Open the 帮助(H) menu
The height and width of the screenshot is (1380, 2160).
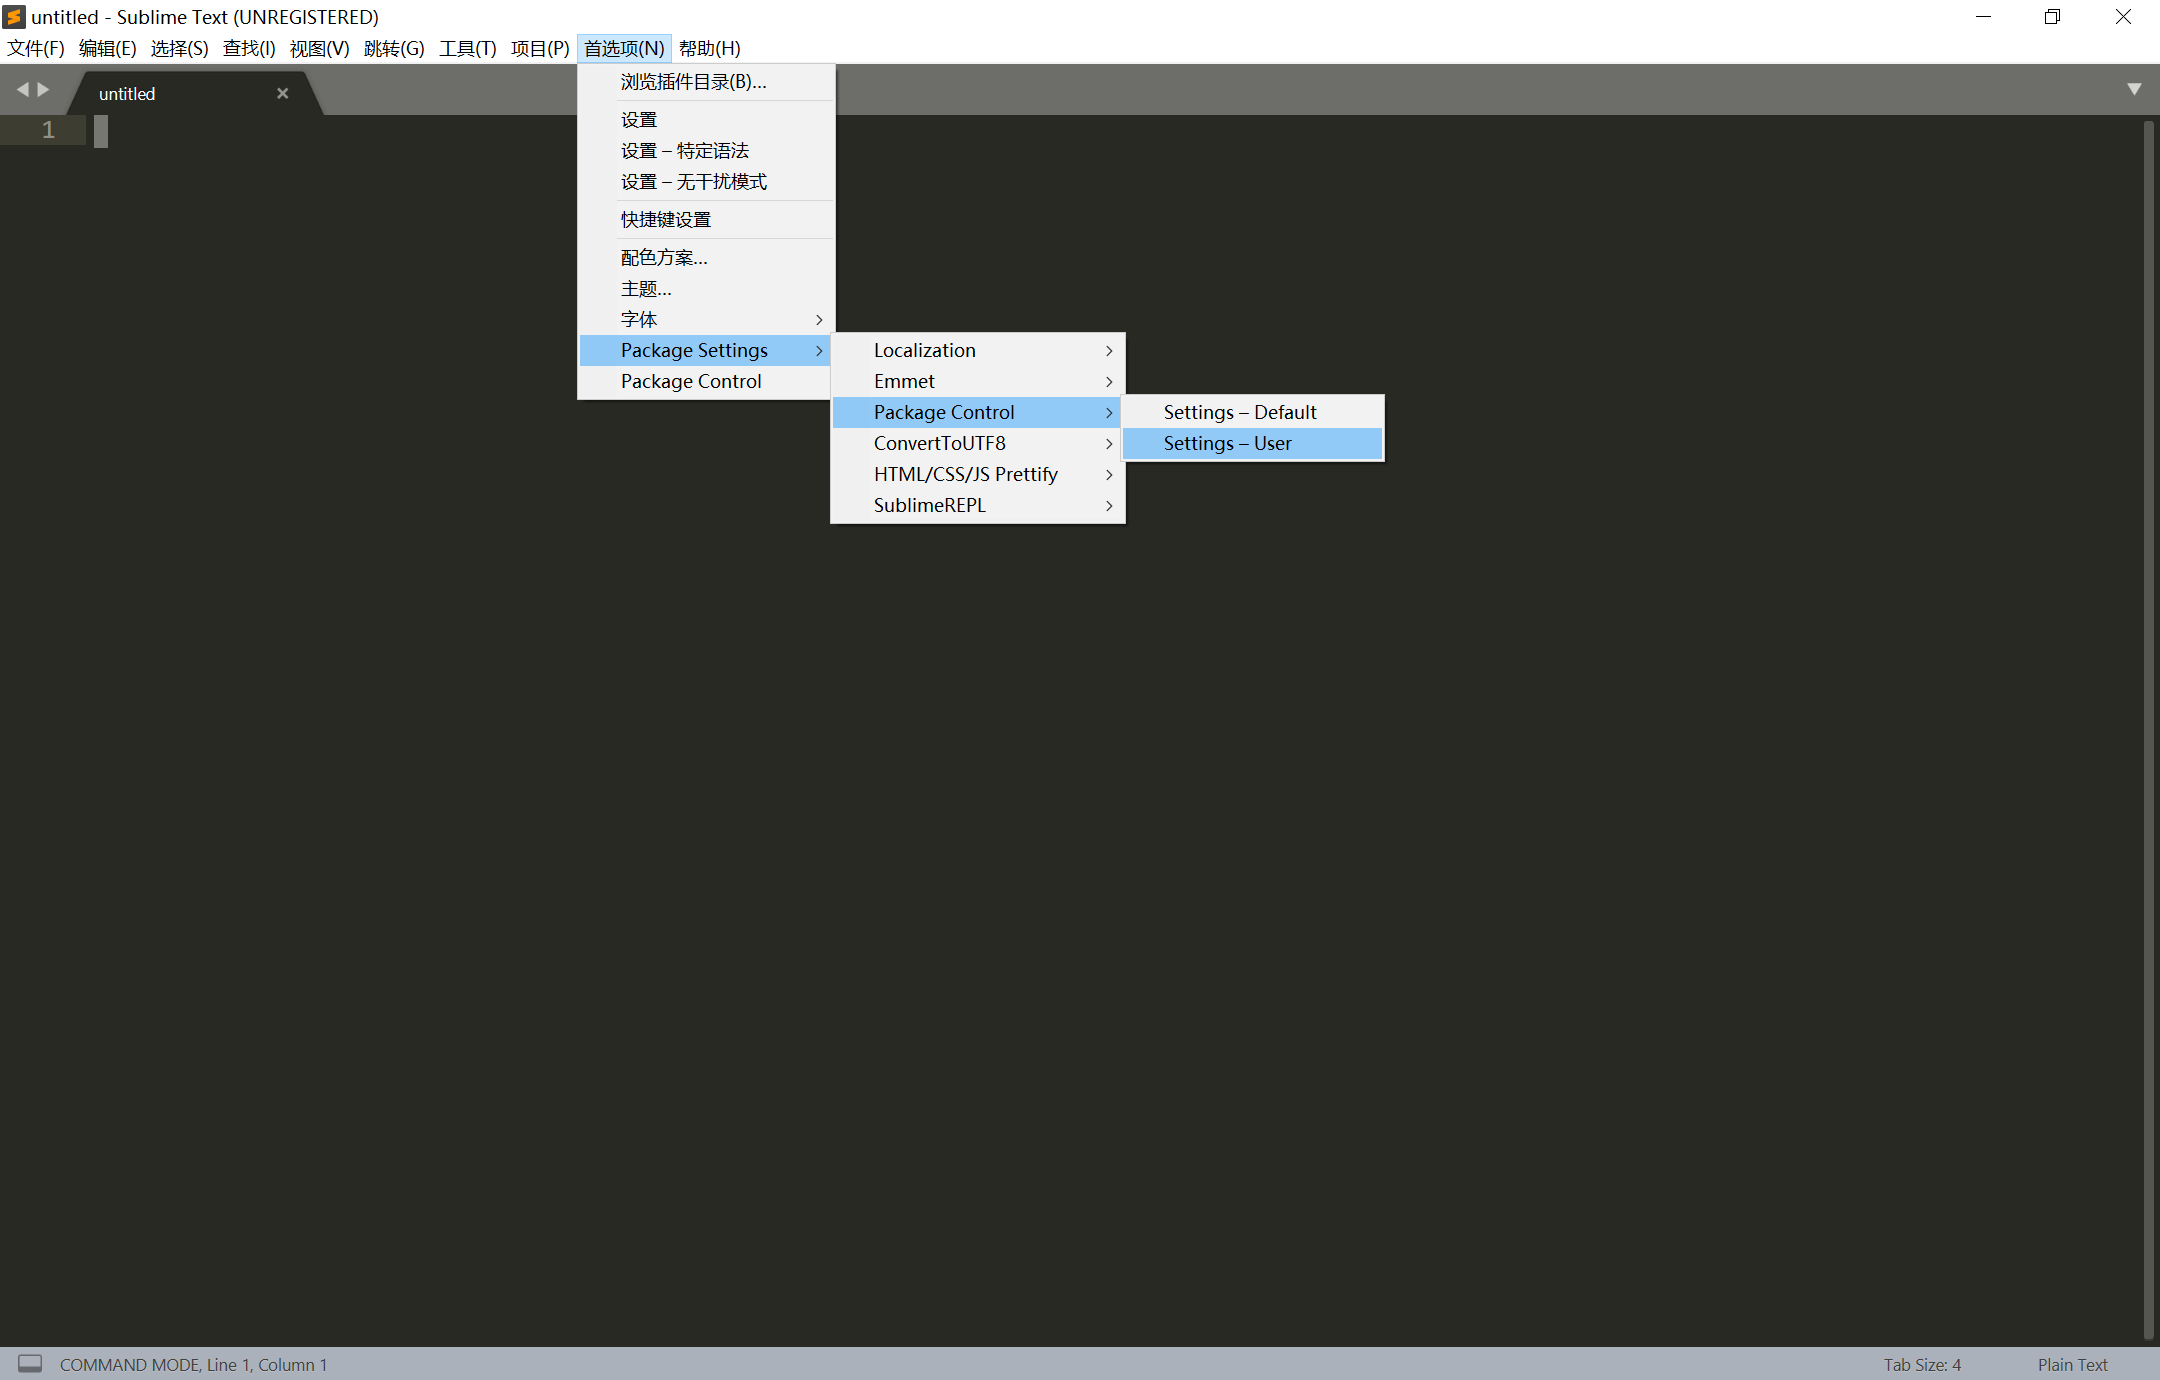click(709, 48)
